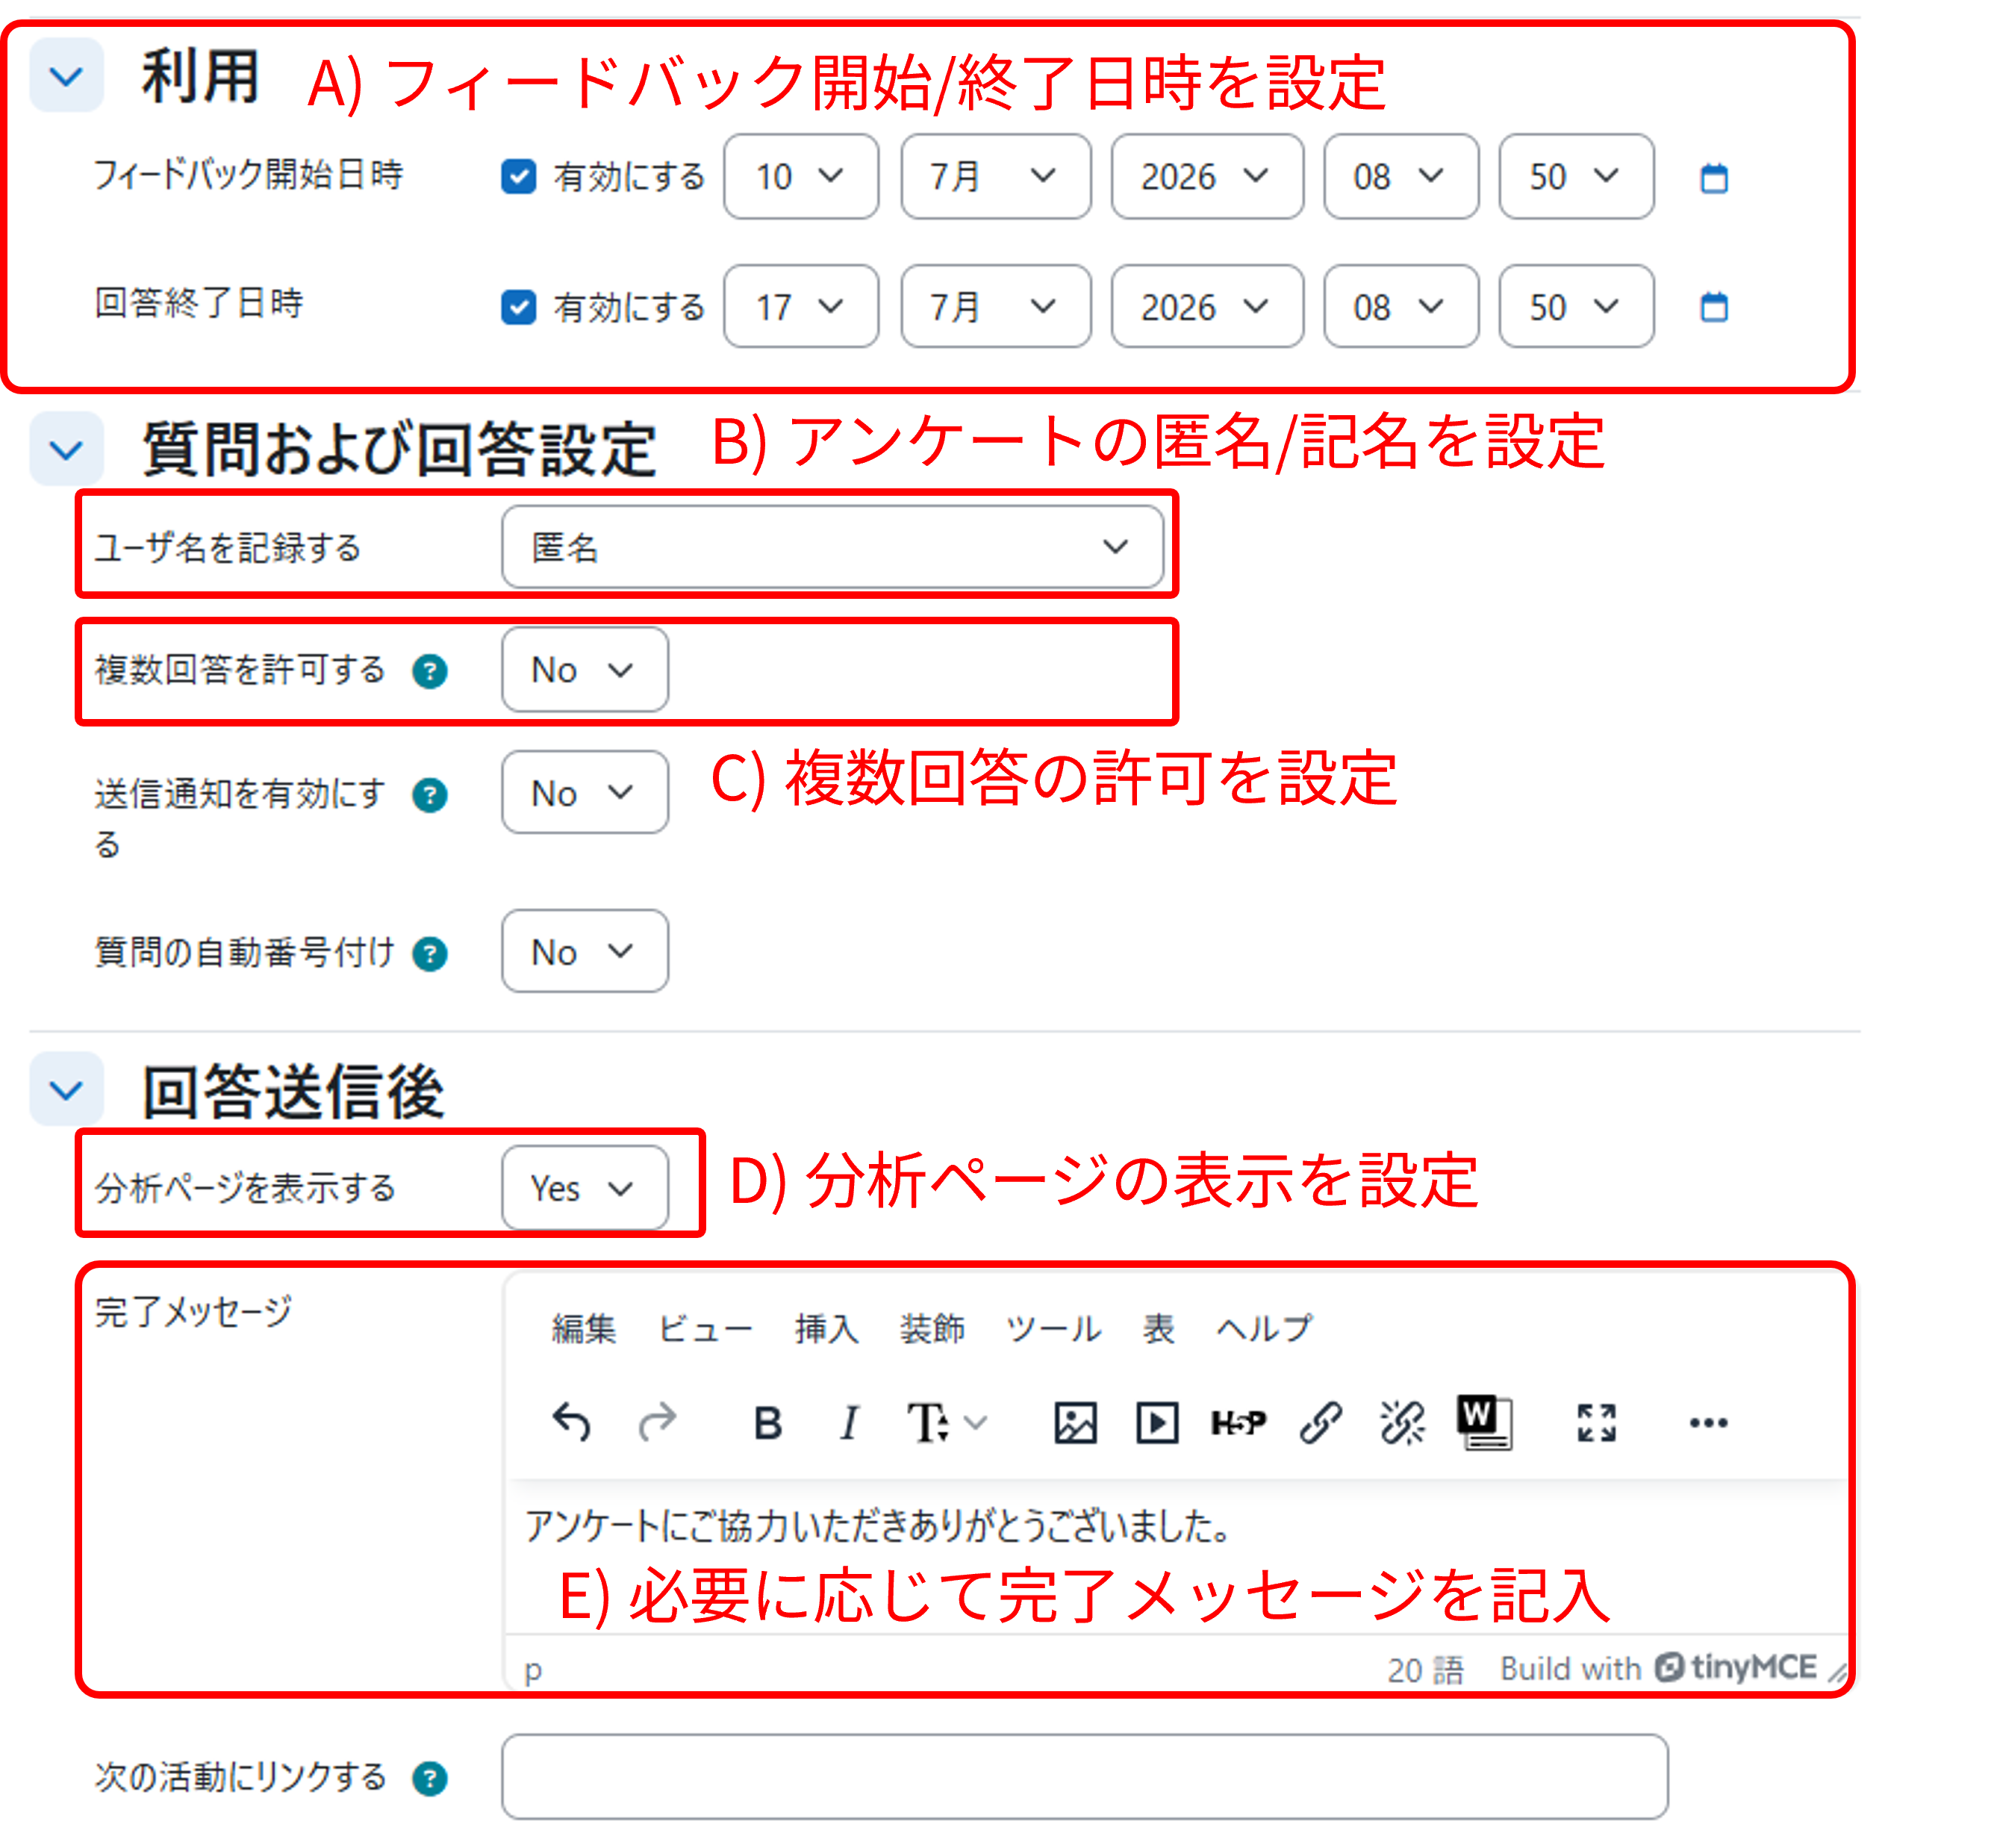Insert a link in editor
Viewport: 1994px width, 1848px height.
pyautogui.click(x=1320, y=1422)
